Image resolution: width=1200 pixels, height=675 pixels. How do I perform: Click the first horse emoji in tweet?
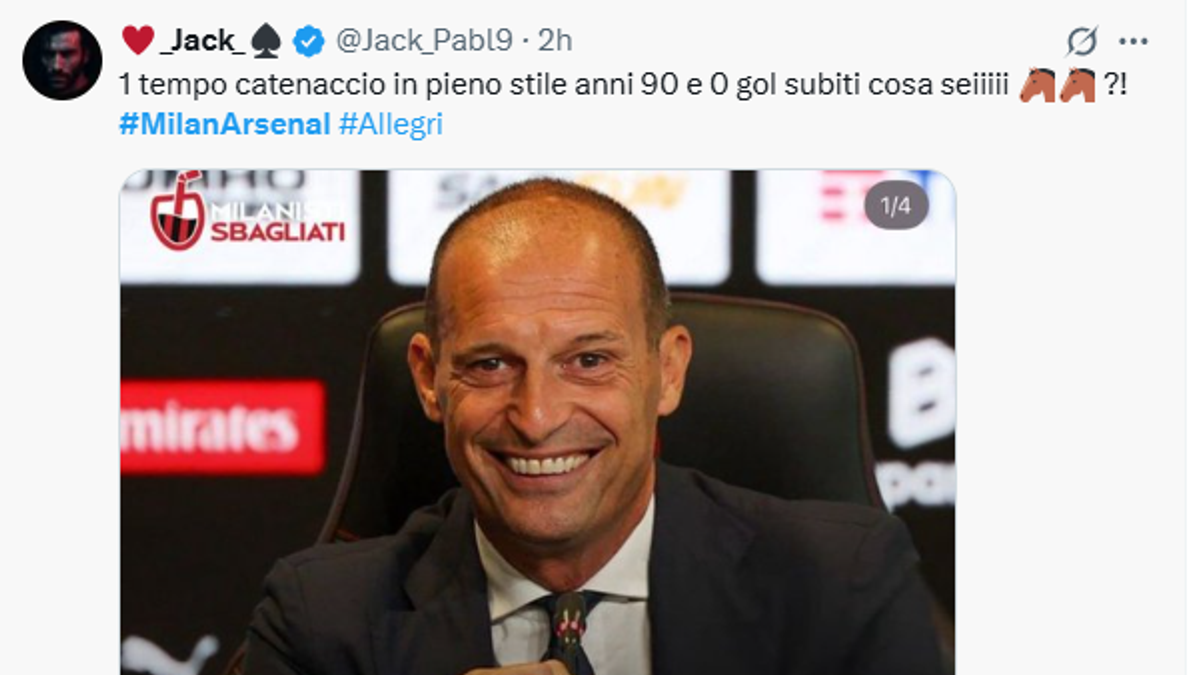click(1038, 86)
